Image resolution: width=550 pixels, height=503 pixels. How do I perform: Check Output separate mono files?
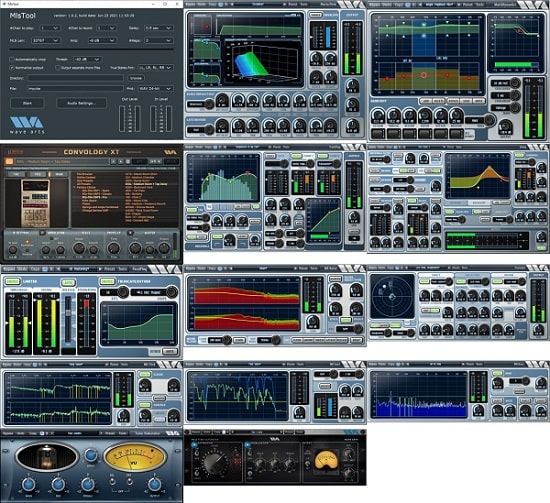pos(58,67)
